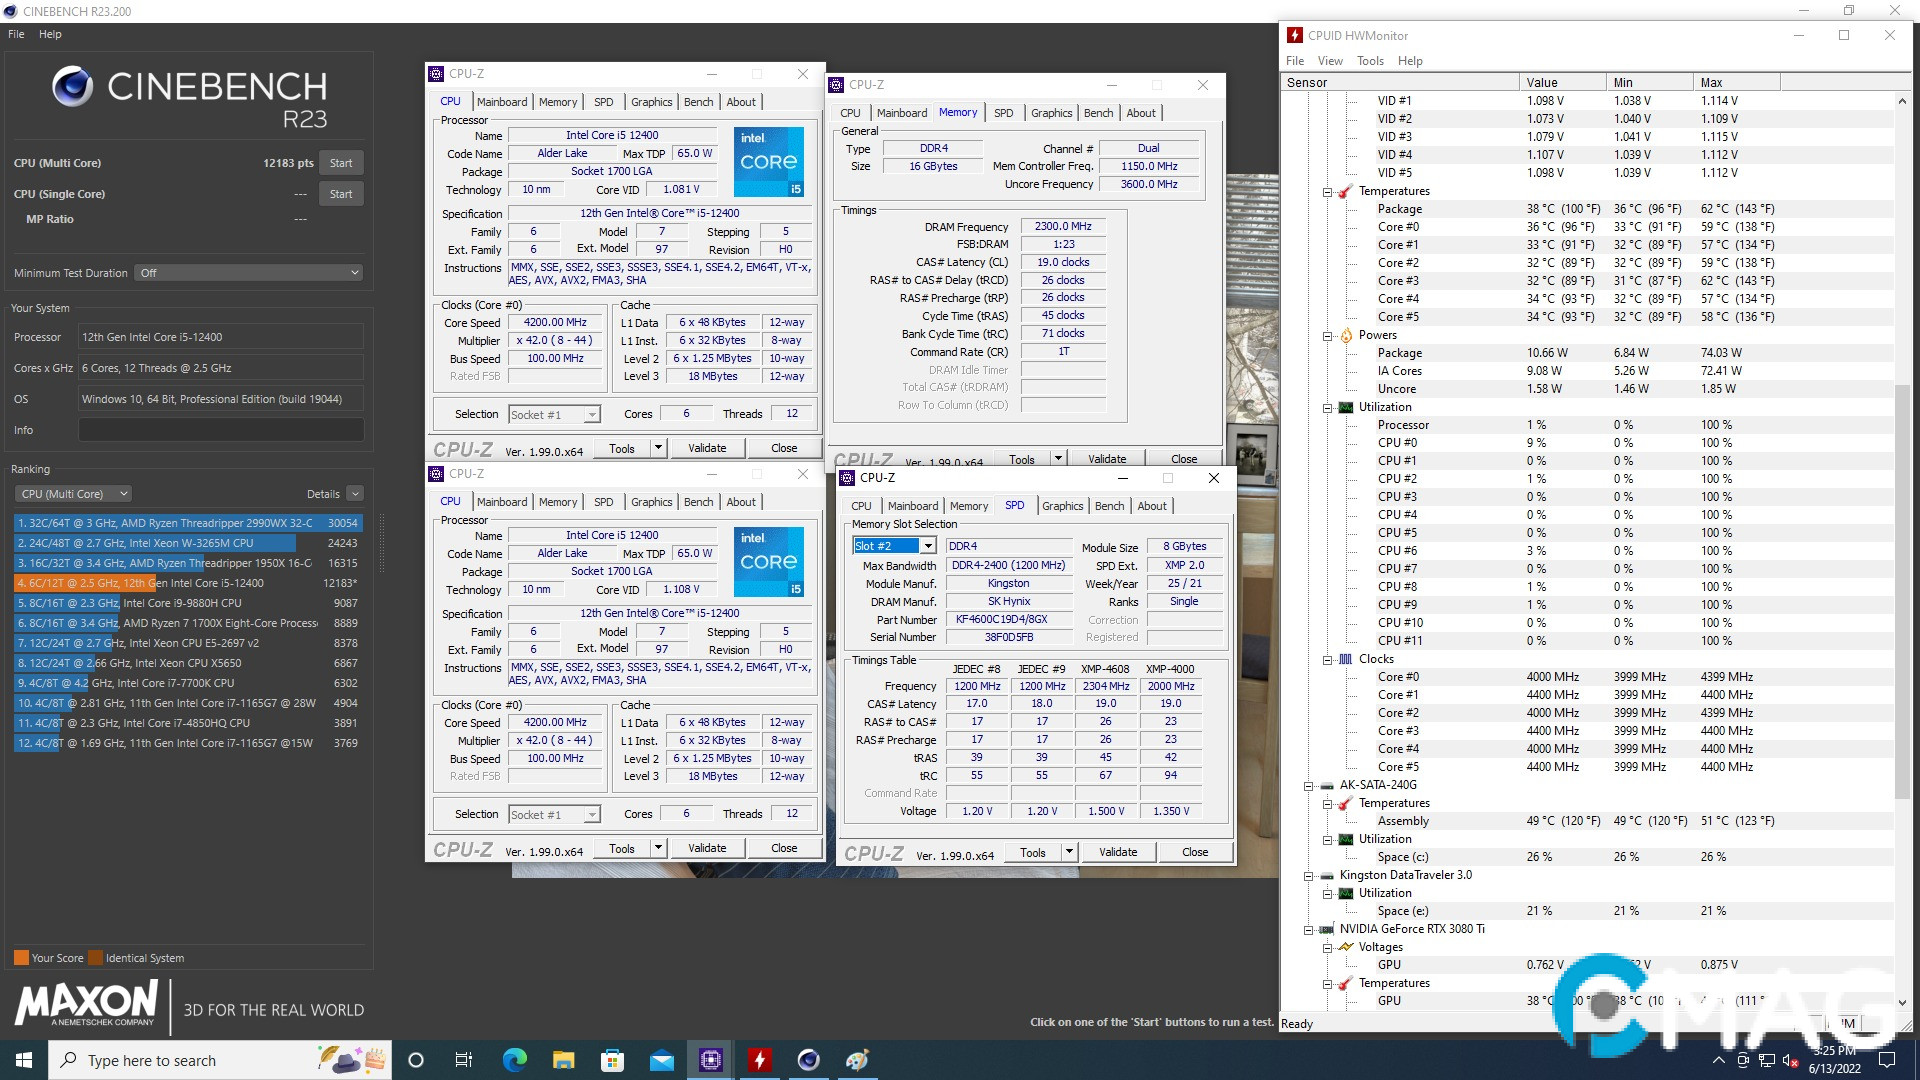The height and width of the screenshot is (1080, 1920).
Task: Collapse the Temperatures tree node
Action: click(x=1328, y=192)
